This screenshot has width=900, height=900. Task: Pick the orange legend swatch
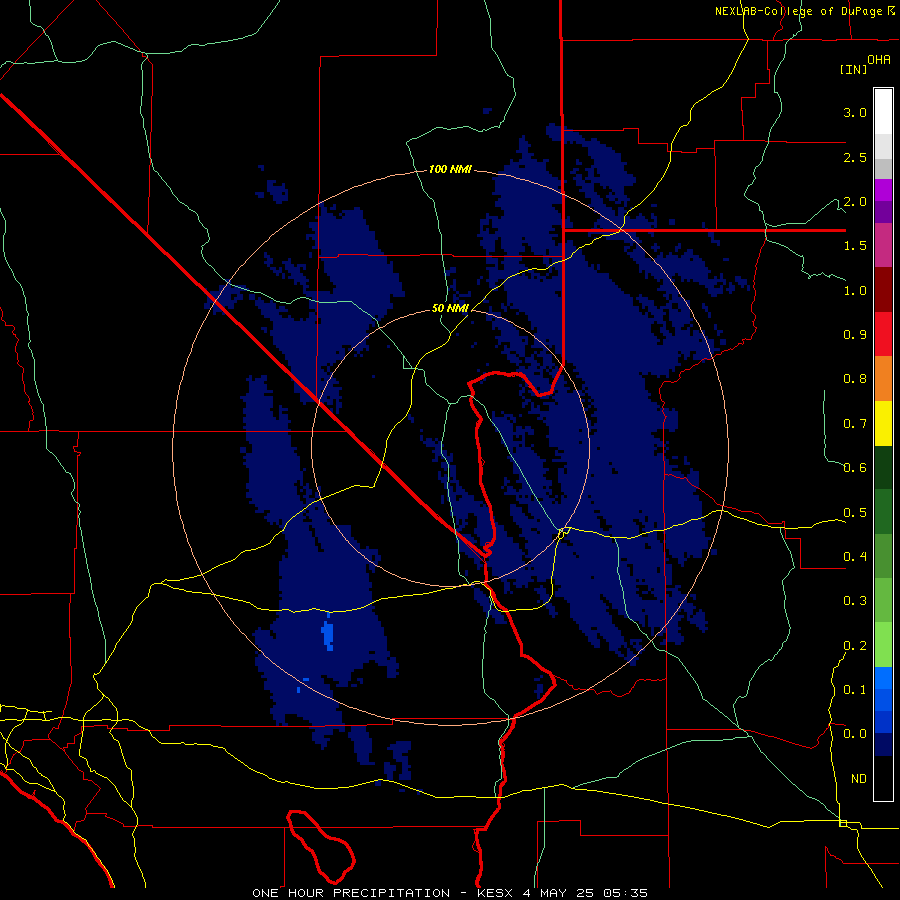pyautogui.click(x=883, y=378)
